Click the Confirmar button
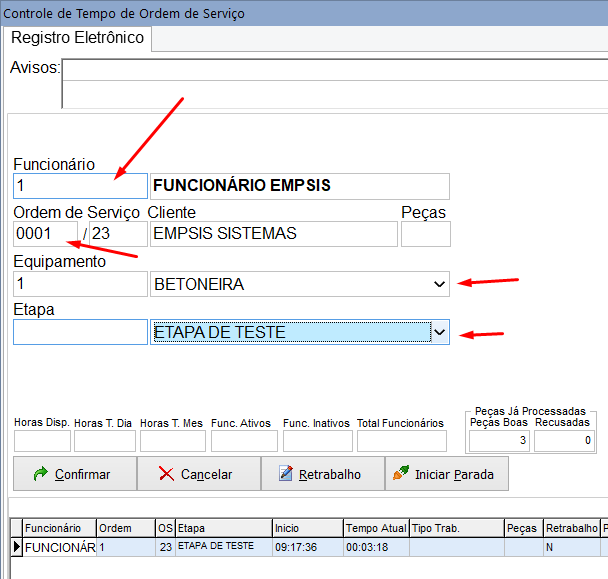This screenshot has width=608, height=579. (75, 474)
